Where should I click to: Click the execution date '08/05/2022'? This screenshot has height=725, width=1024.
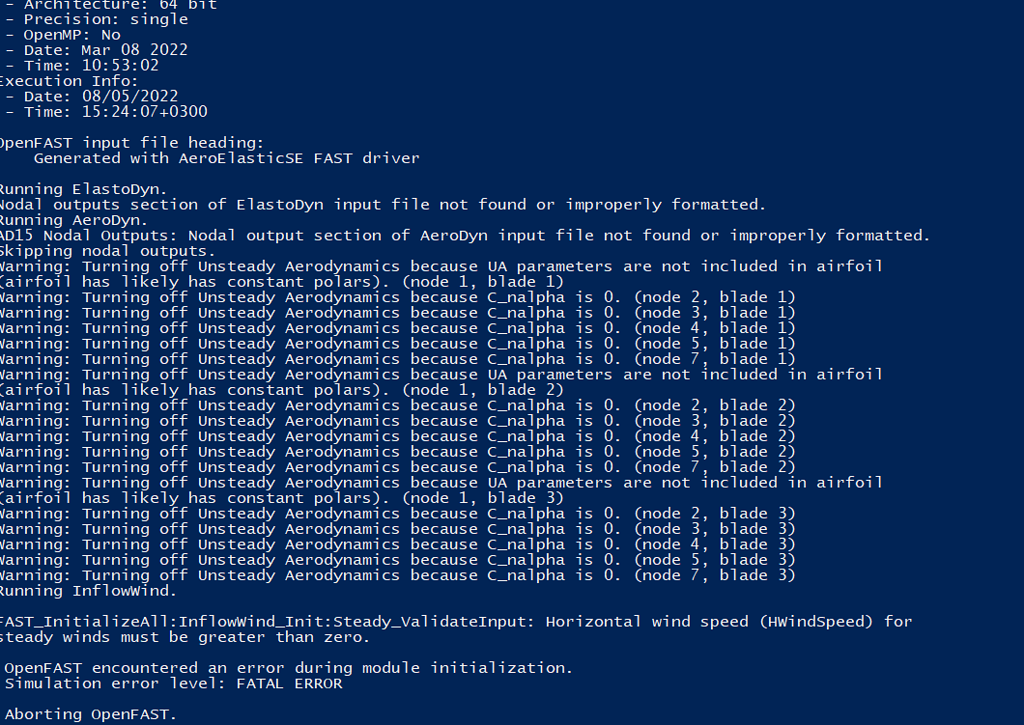coord(130,97)
